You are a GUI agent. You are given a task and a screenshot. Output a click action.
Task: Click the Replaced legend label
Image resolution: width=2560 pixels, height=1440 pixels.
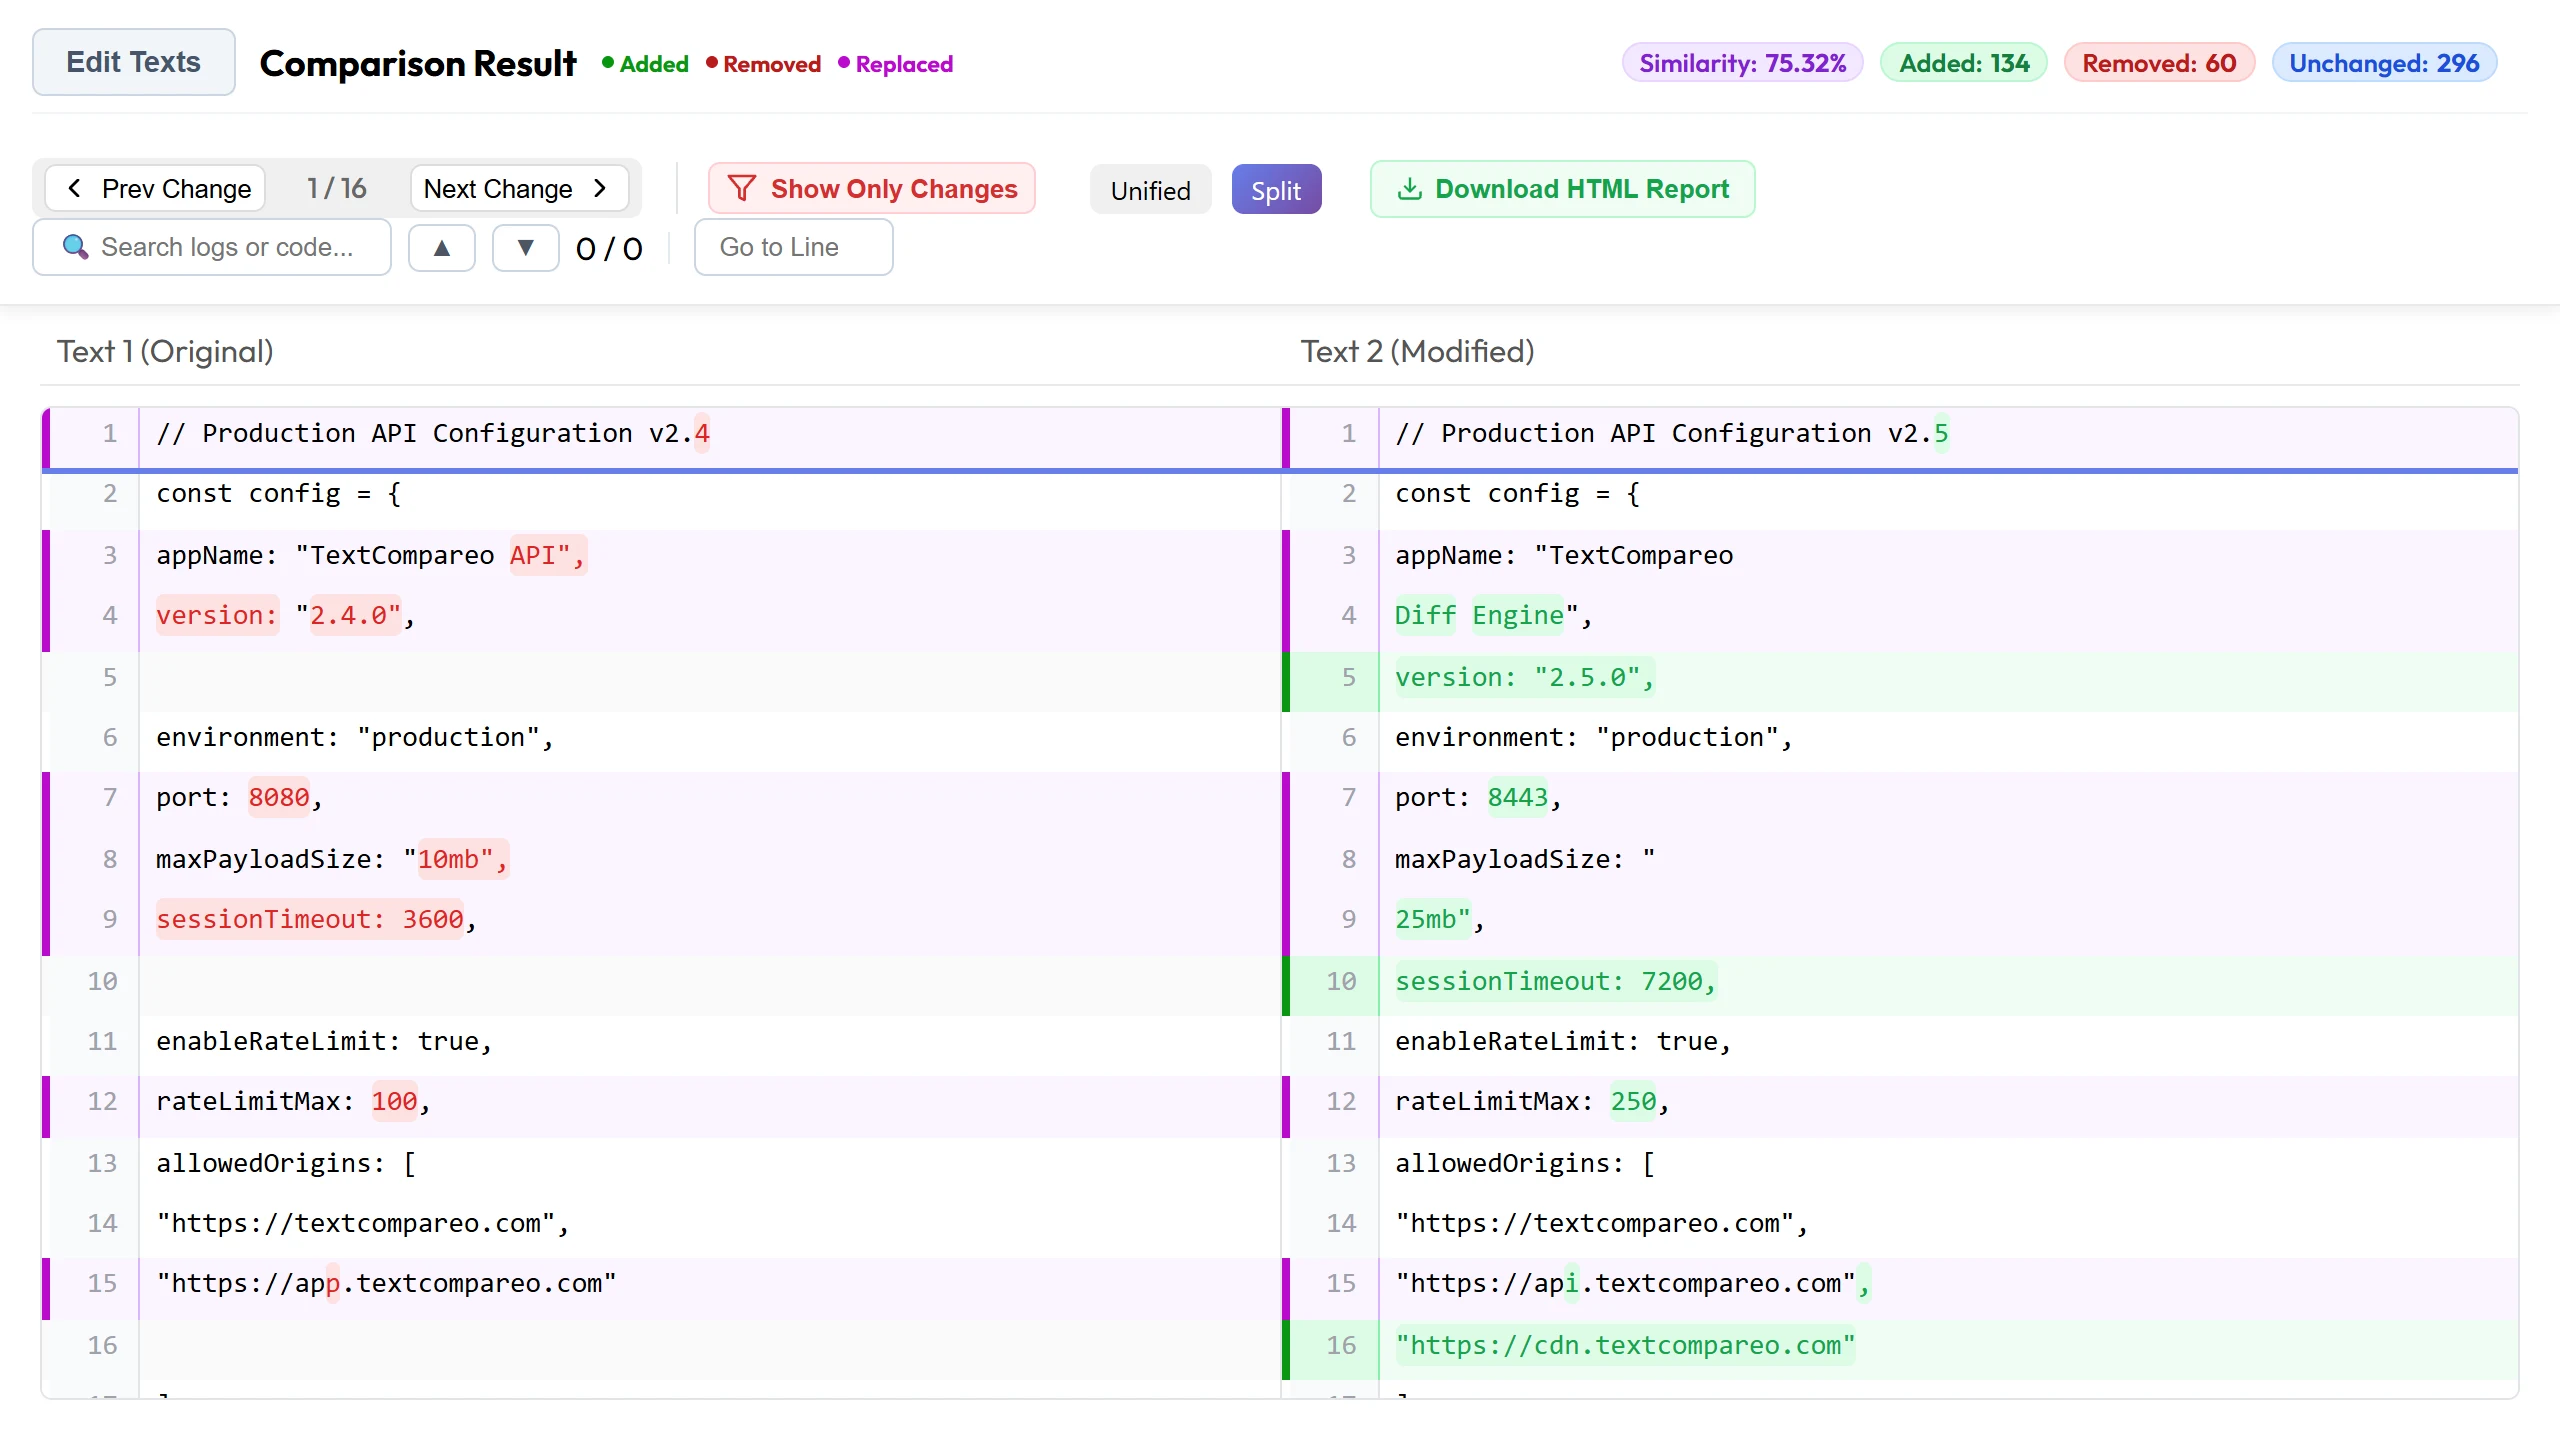[896, 64]
